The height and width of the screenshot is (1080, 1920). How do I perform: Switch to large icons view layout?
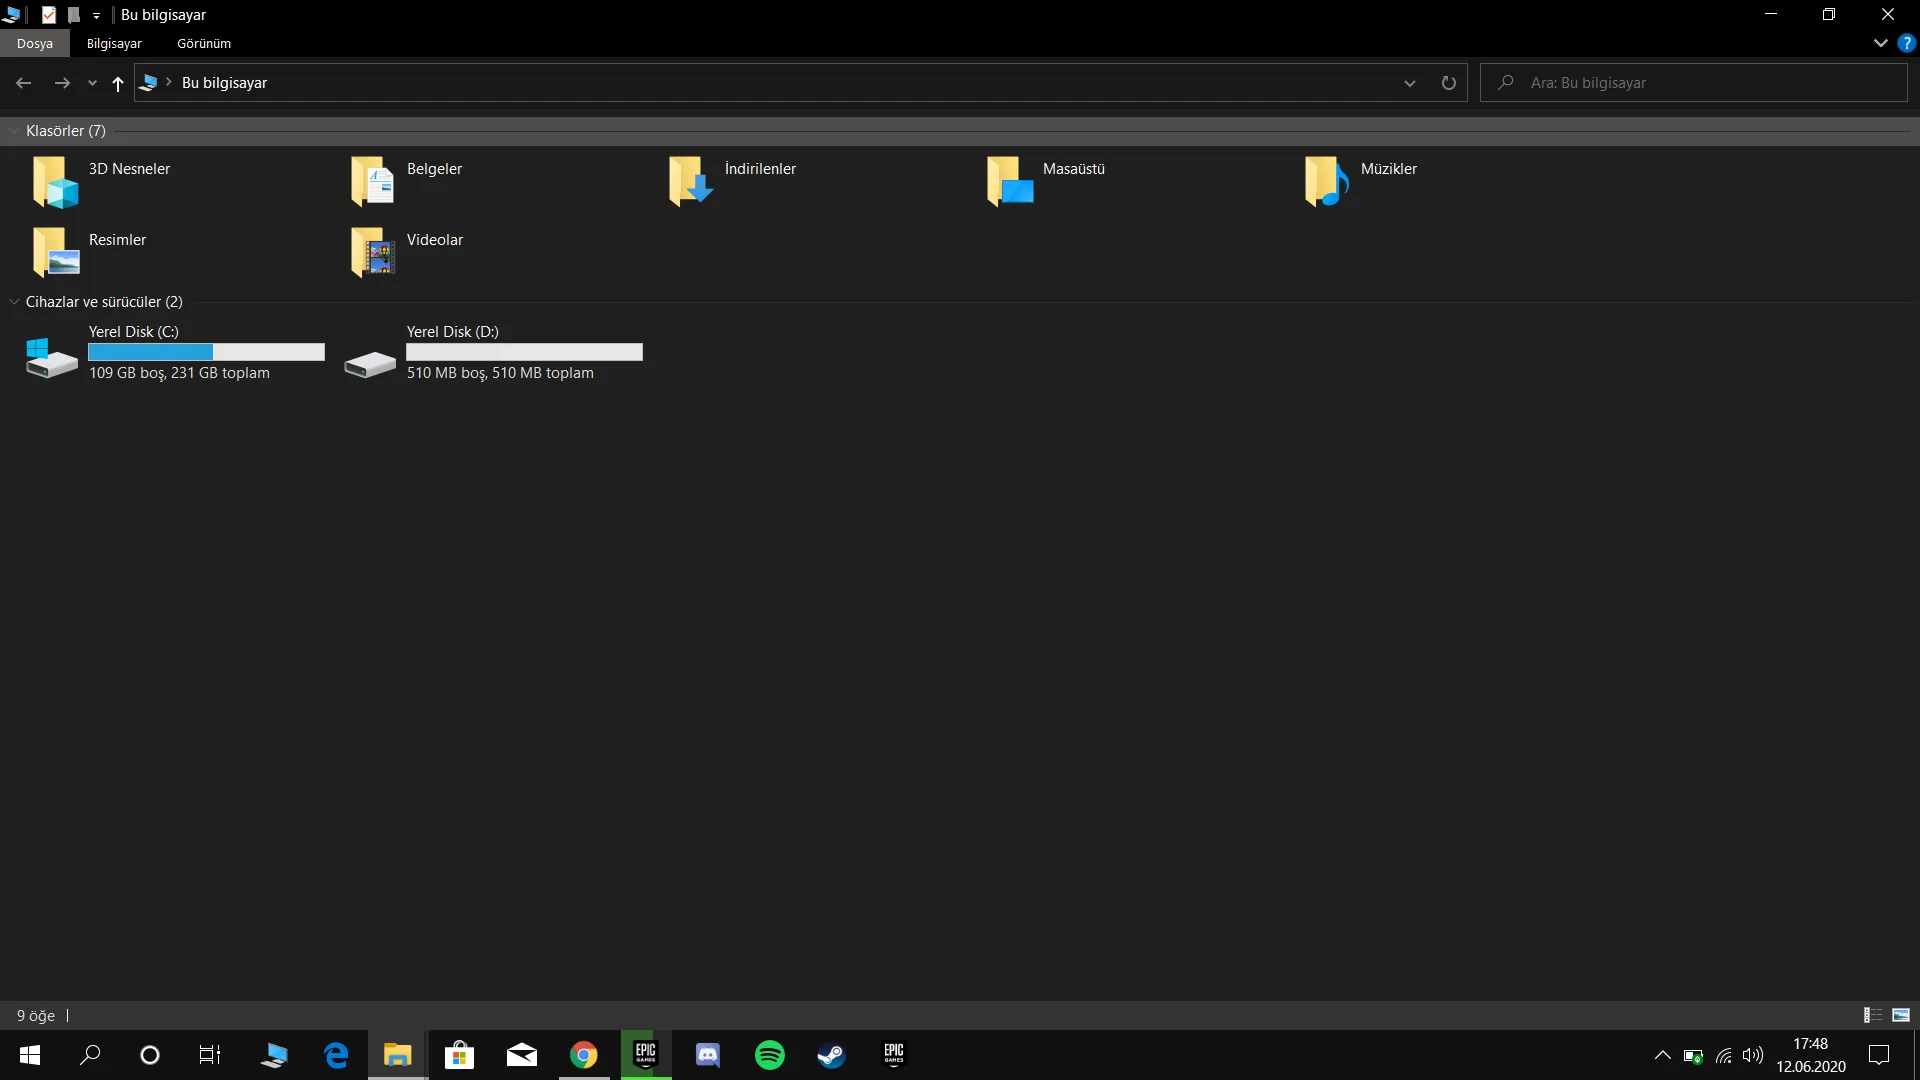[1901, 1015]
